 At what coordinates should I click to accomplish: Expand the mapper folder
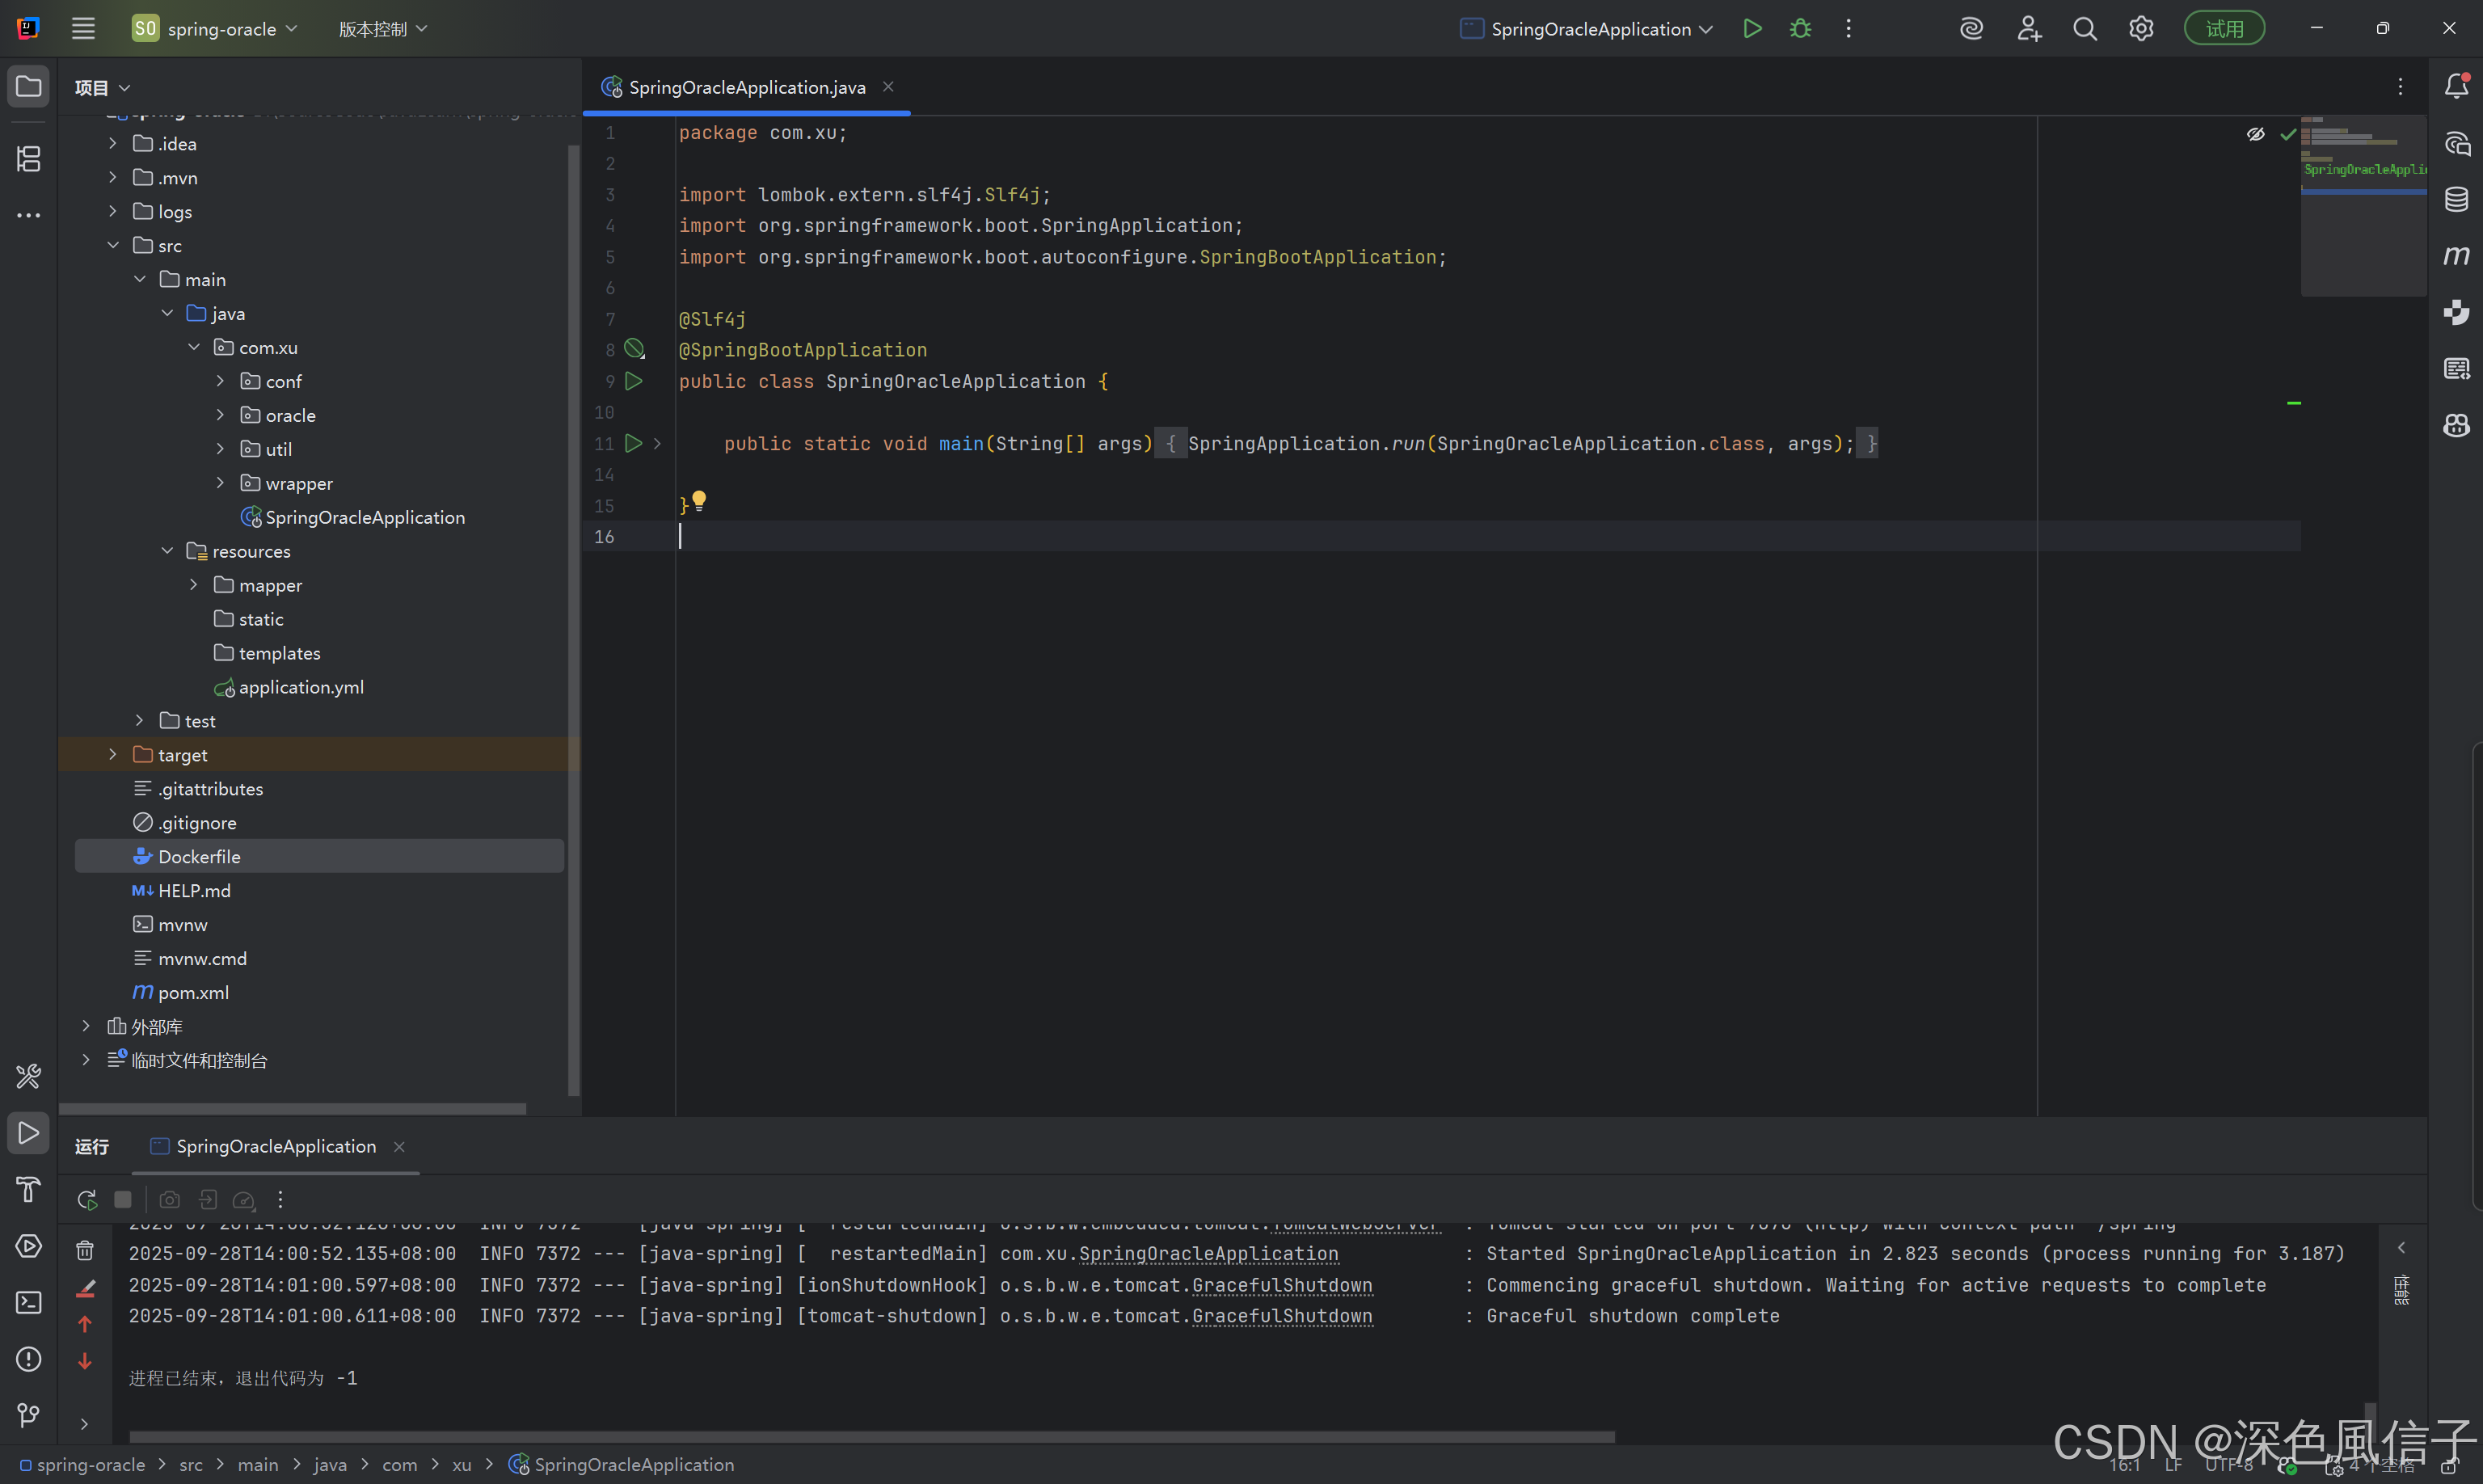tap(193, 585)
